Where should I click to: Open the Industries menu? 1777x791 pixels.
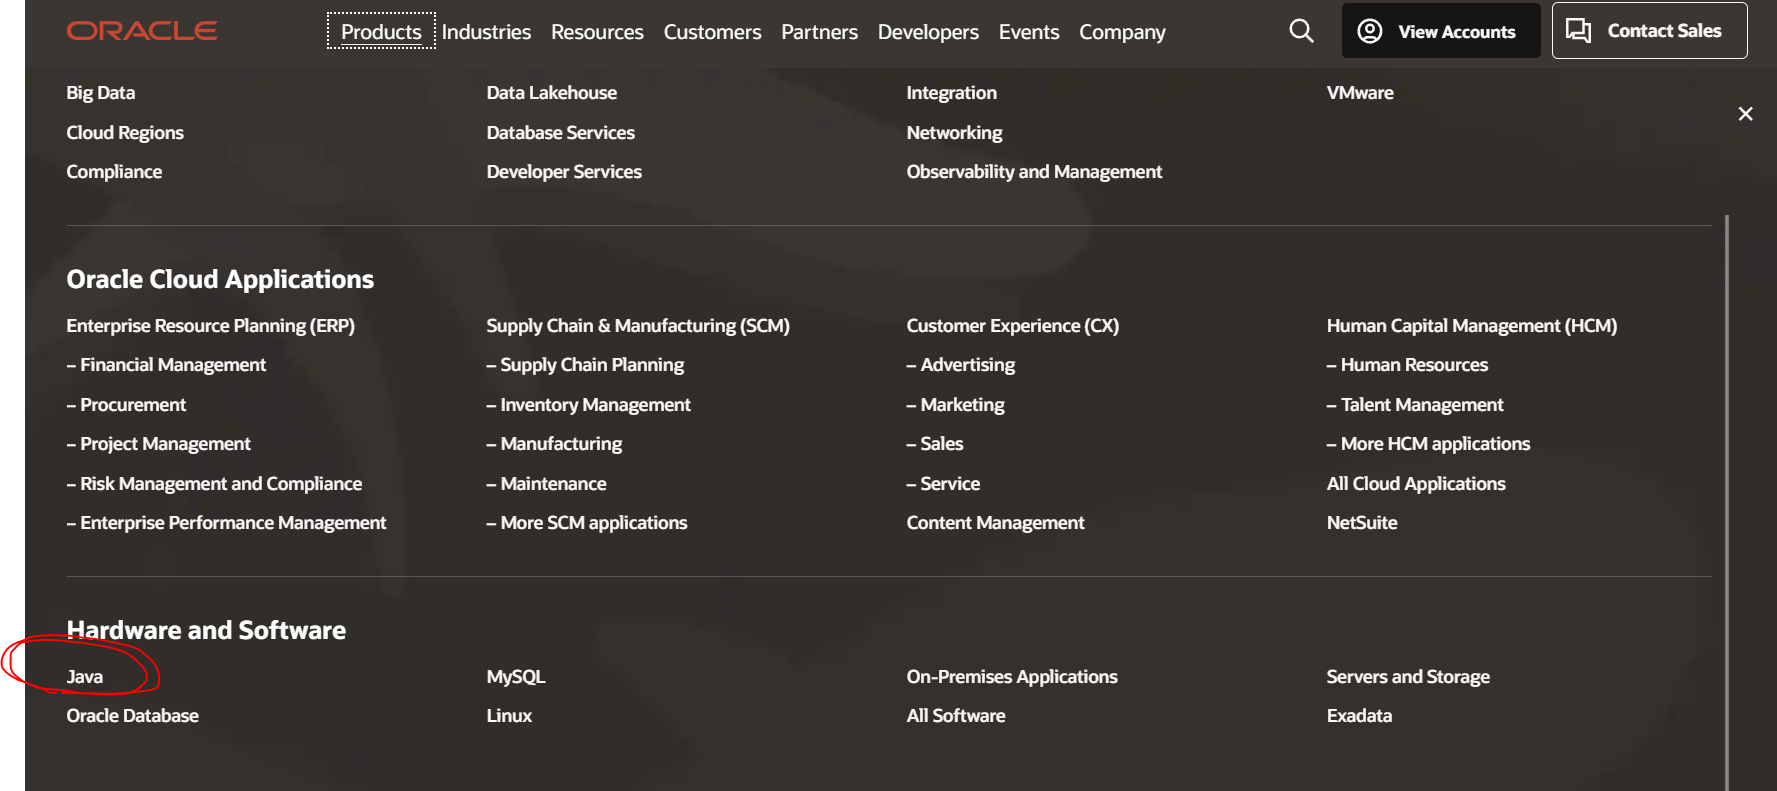486,32
